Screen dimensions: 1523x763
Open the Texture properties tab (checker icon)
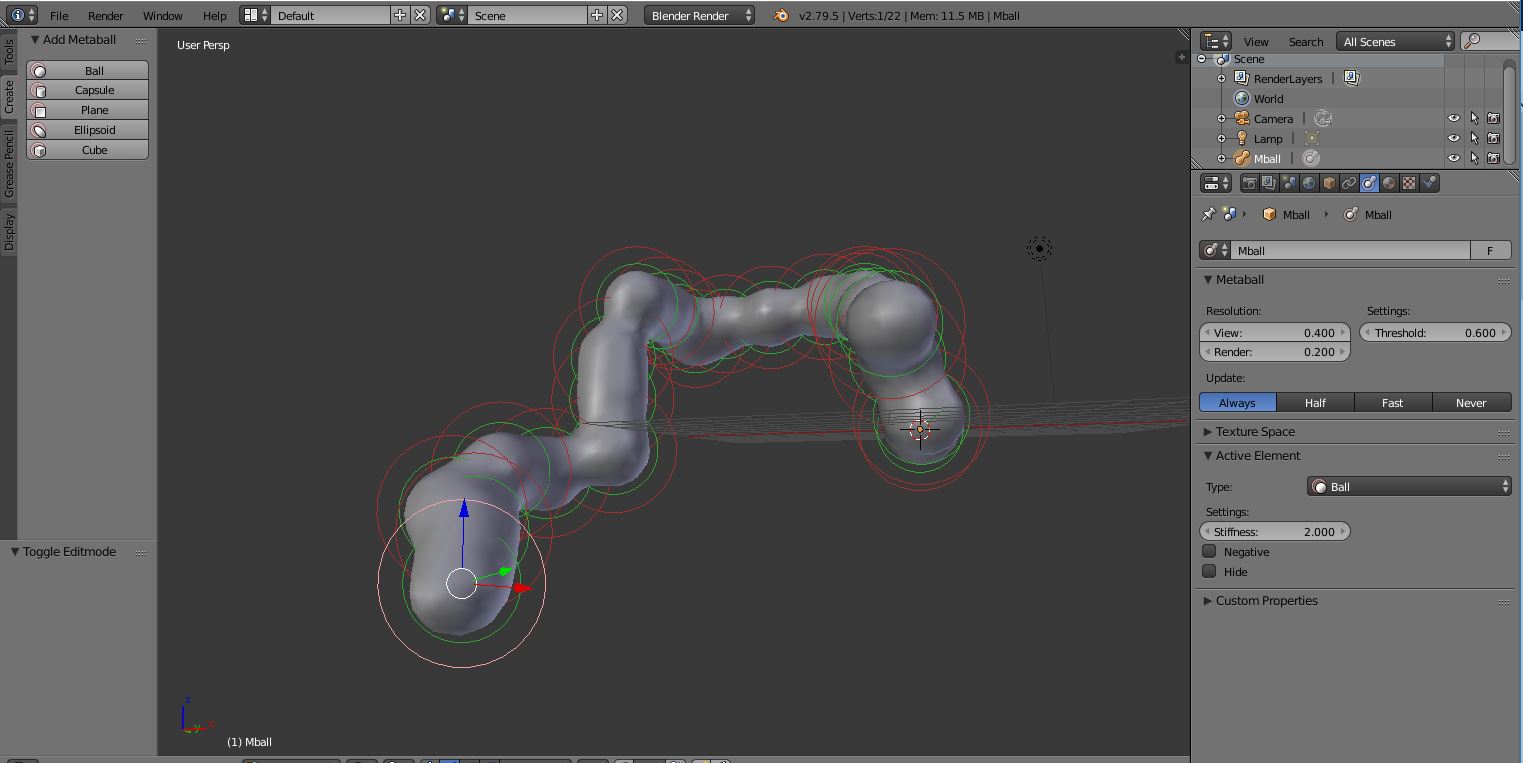tap(1409, 183)
